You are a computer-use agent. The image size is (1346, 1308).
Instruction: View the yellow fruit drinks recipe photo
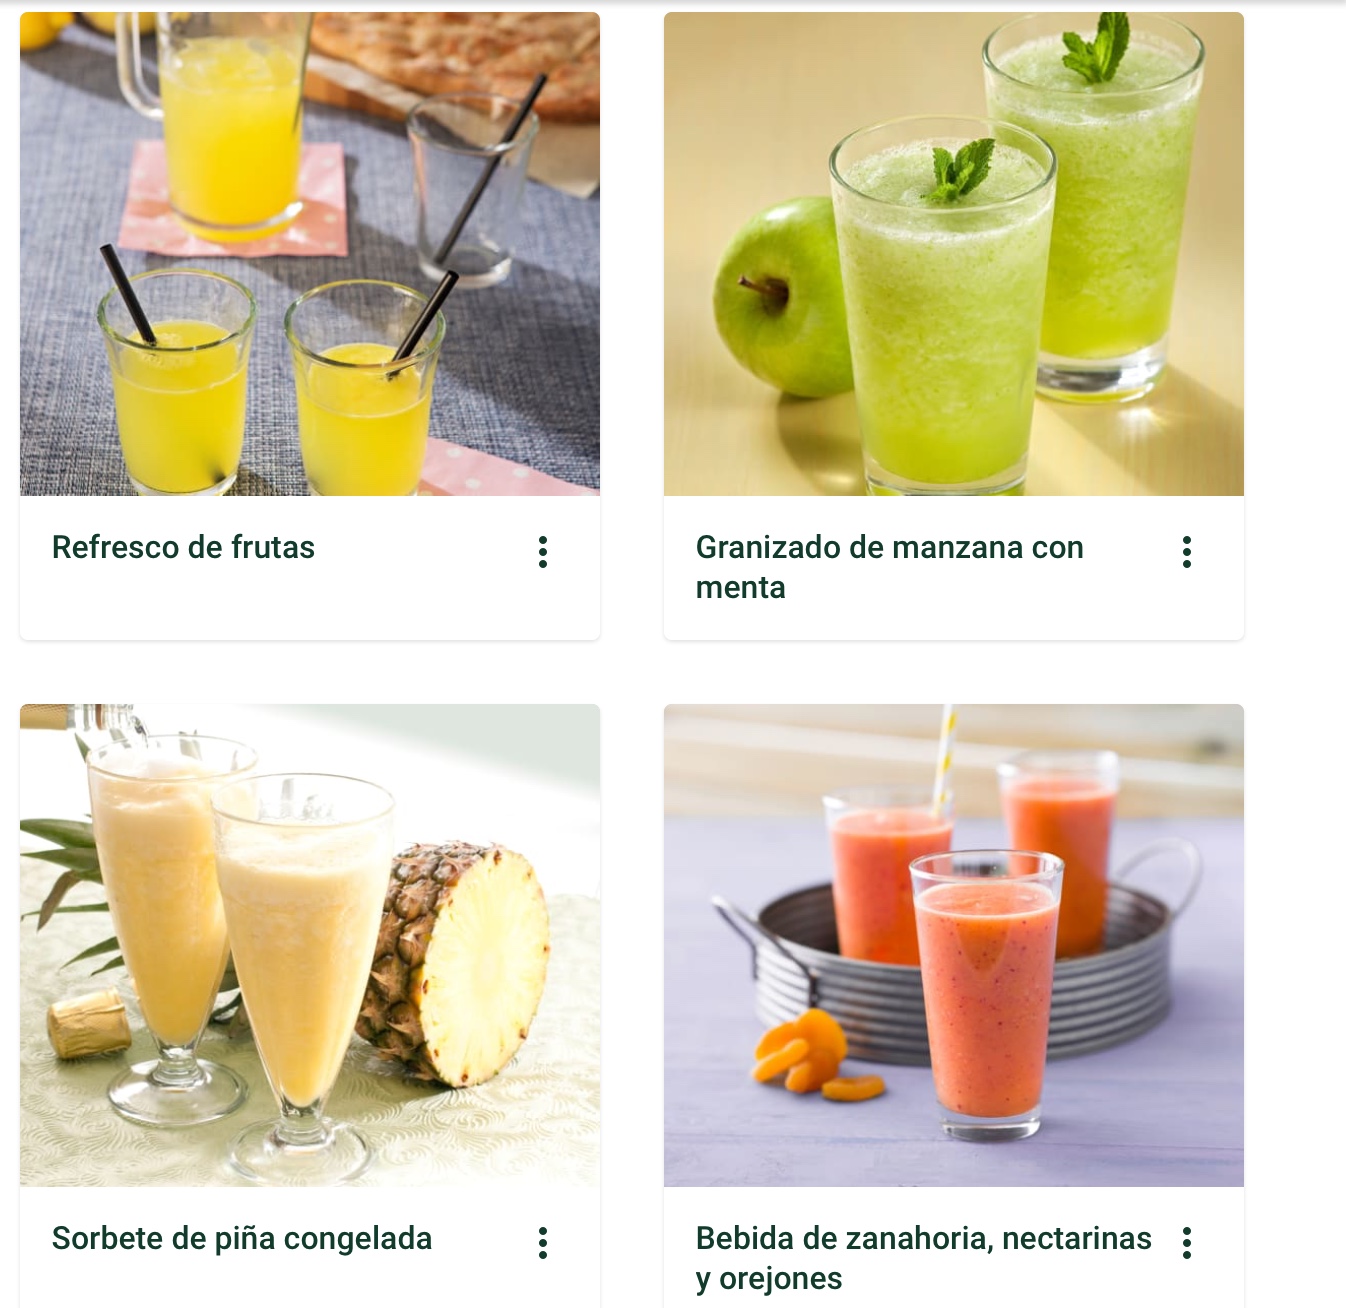(310, 254)
